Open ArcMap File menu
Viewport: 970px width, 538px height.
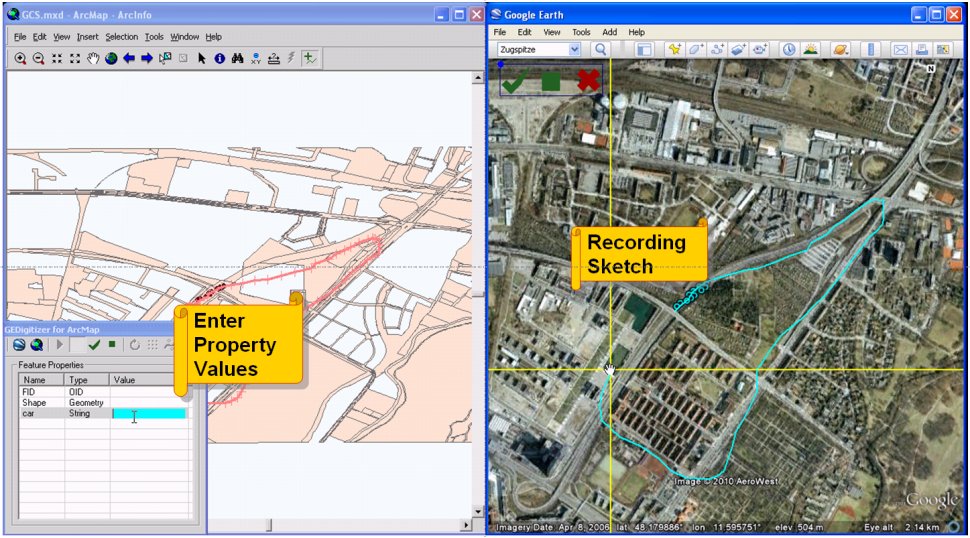pyautogui.click(x=20, y=37)
